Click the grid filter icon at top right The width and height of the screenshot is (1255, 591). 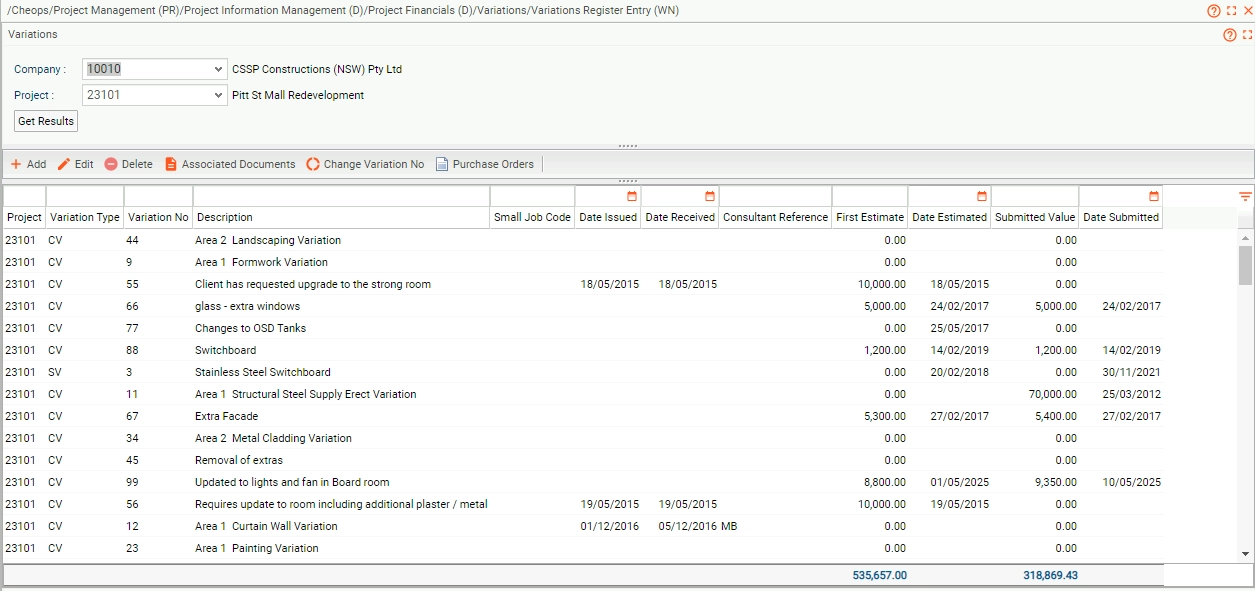pos(1245,196)
